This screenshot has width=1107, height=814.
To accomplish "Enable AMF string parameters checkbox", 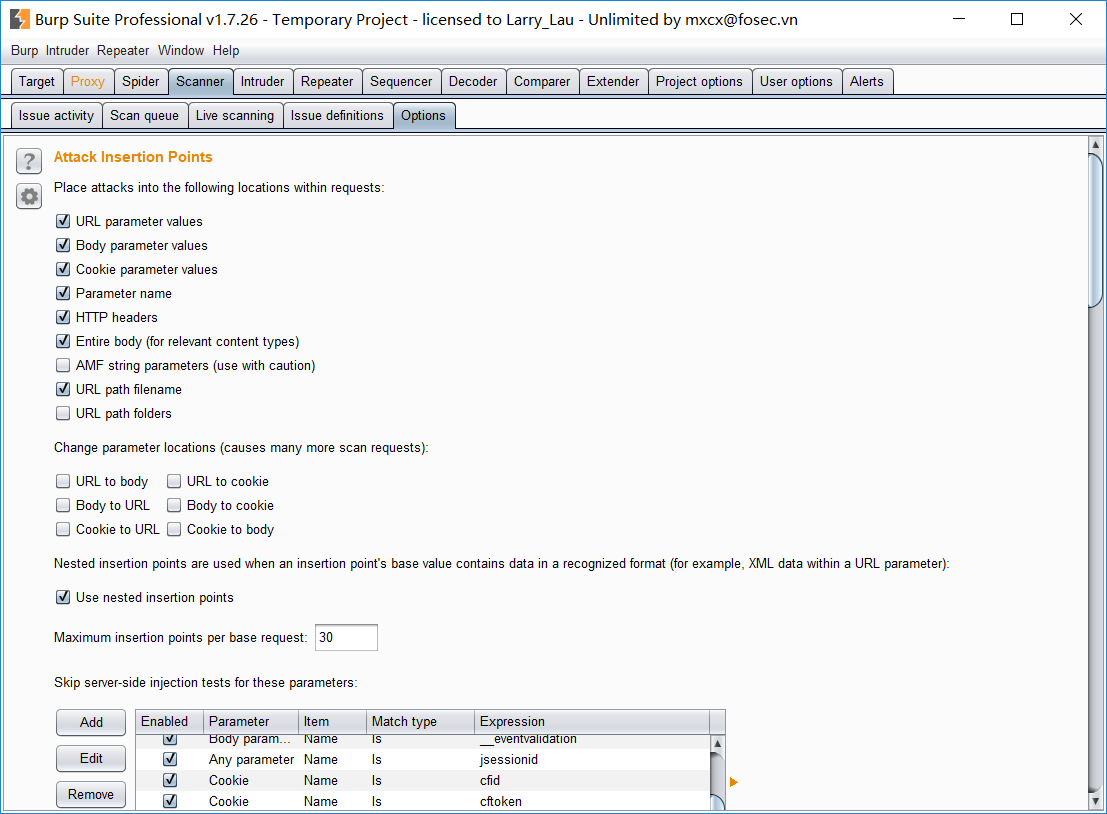I will [x=63, y=365].
